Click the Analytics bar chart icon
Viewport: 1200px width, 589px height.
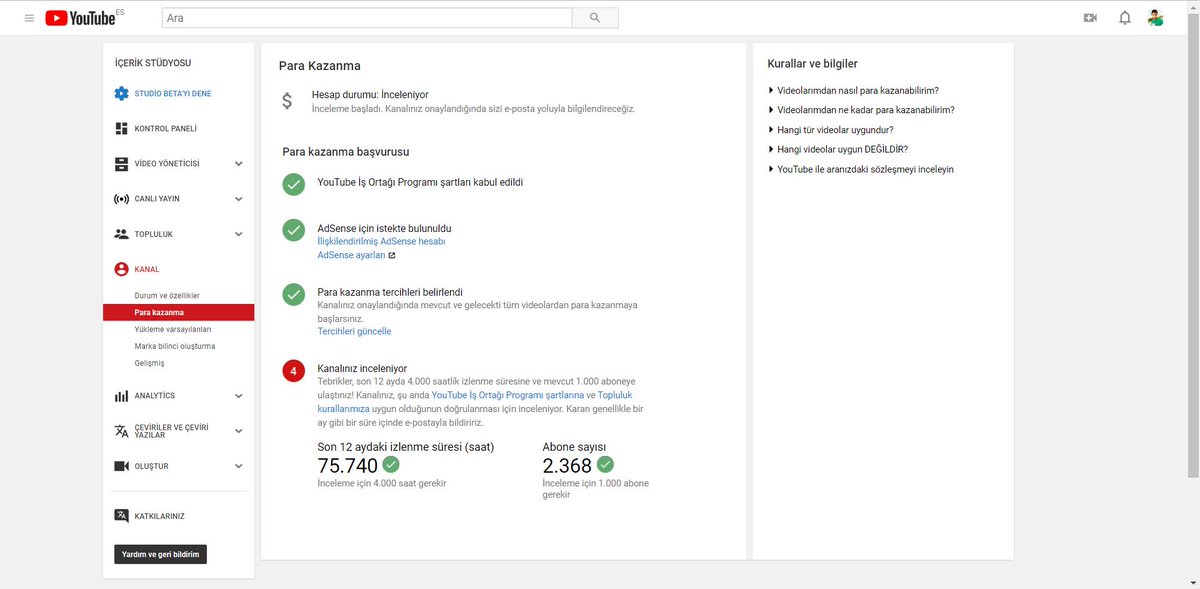click(x=121, y=396)
